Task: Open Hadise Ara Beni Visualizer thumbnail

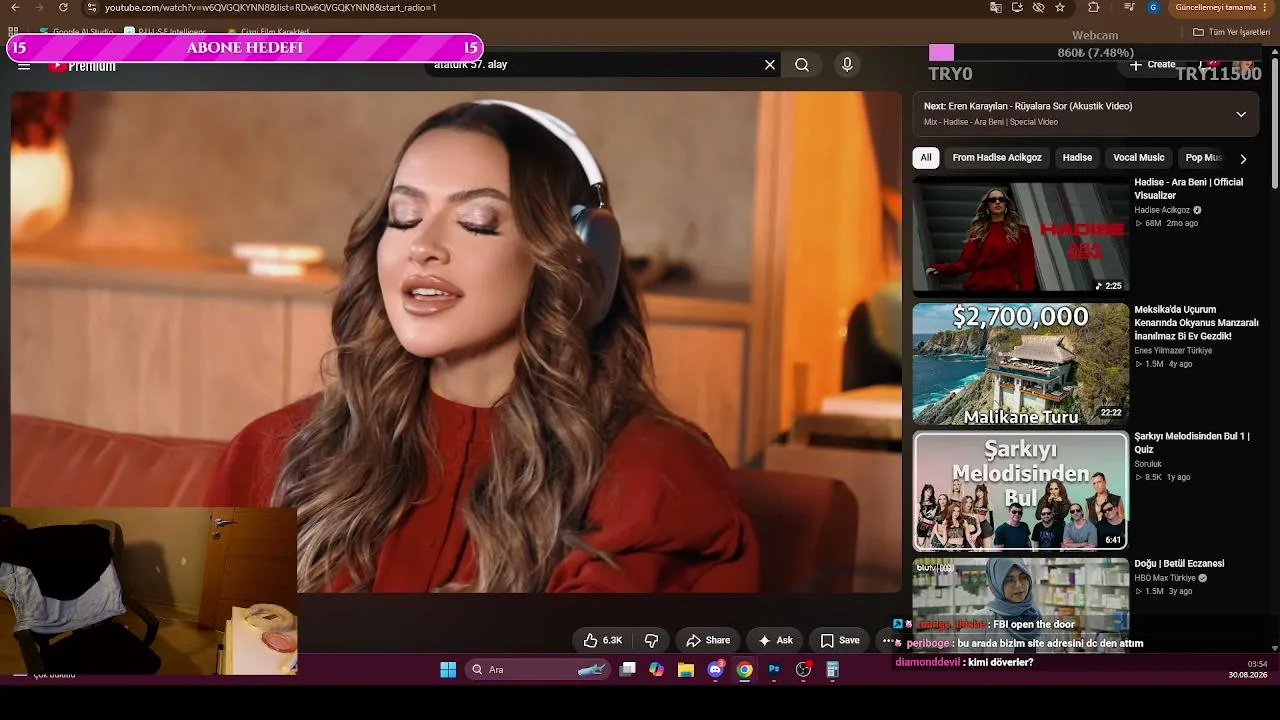Action: [1020, 236]
